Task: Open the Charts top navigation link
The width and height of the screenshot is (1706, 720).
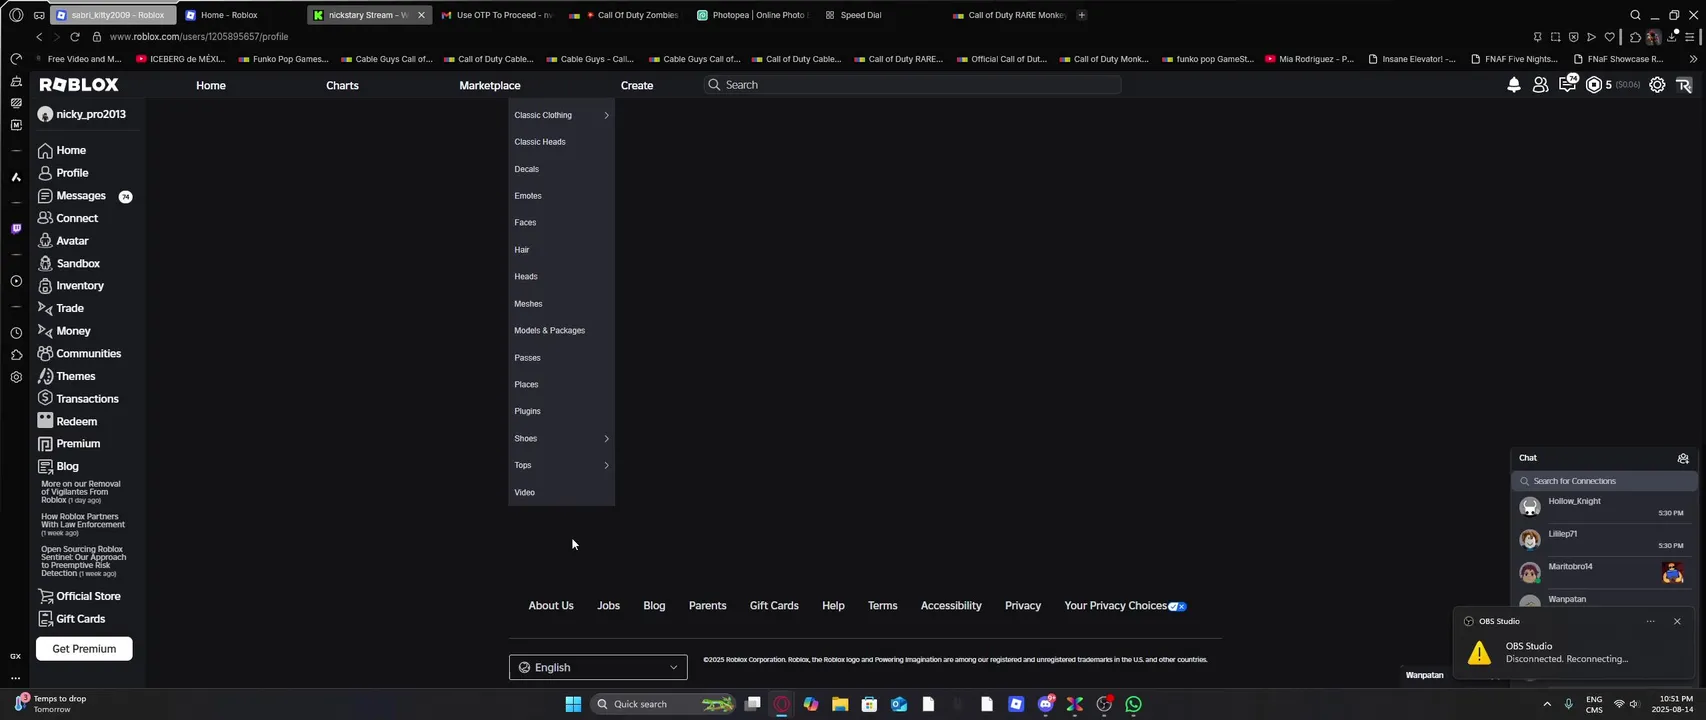Action: tap(342, 85)
